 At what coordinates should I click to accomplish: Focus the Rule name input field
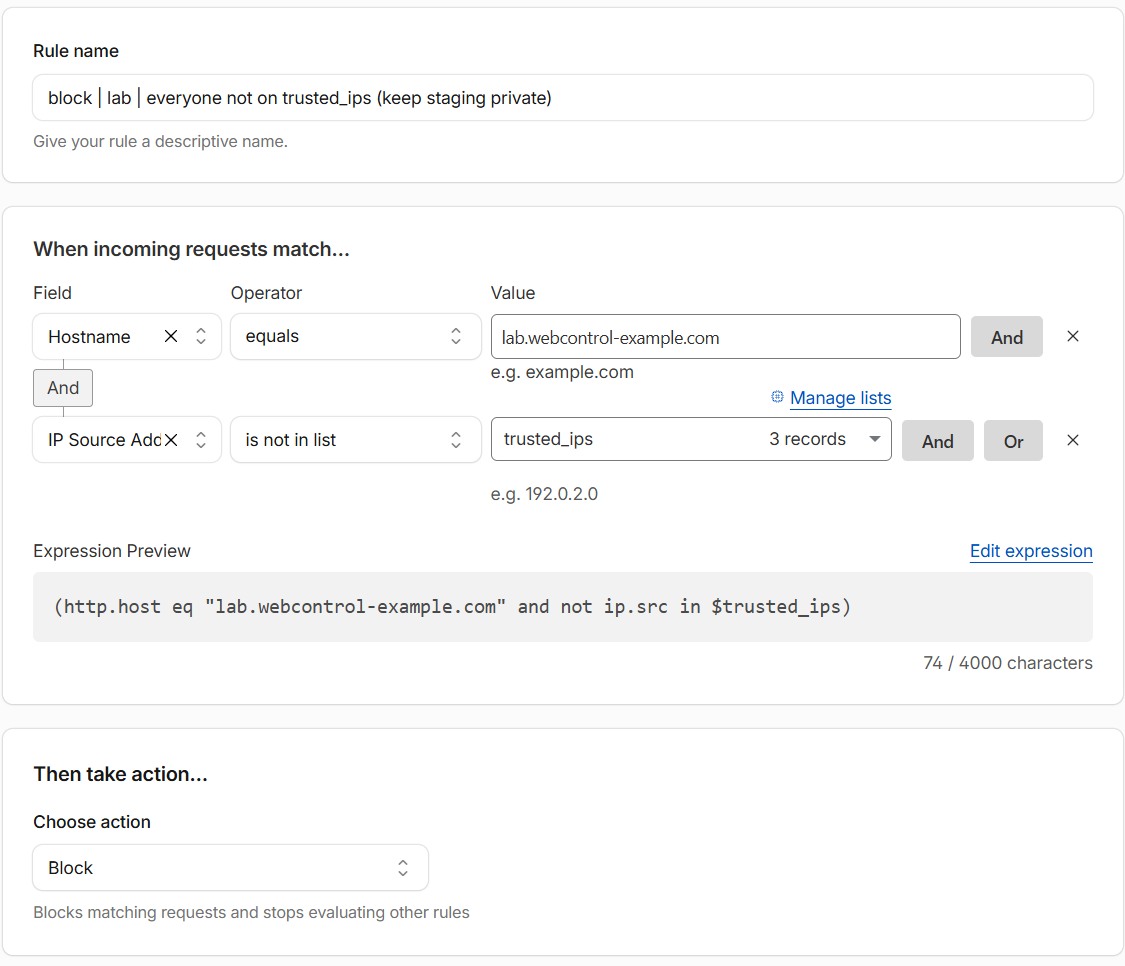click(x=562, y=98)
